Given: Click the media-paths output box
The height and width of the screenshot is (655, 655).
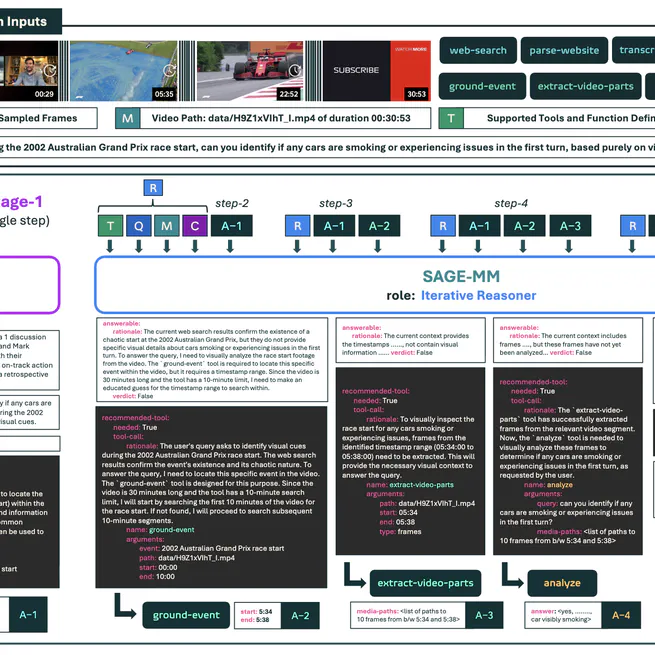Looking at the screenshot, I should 408,615.
